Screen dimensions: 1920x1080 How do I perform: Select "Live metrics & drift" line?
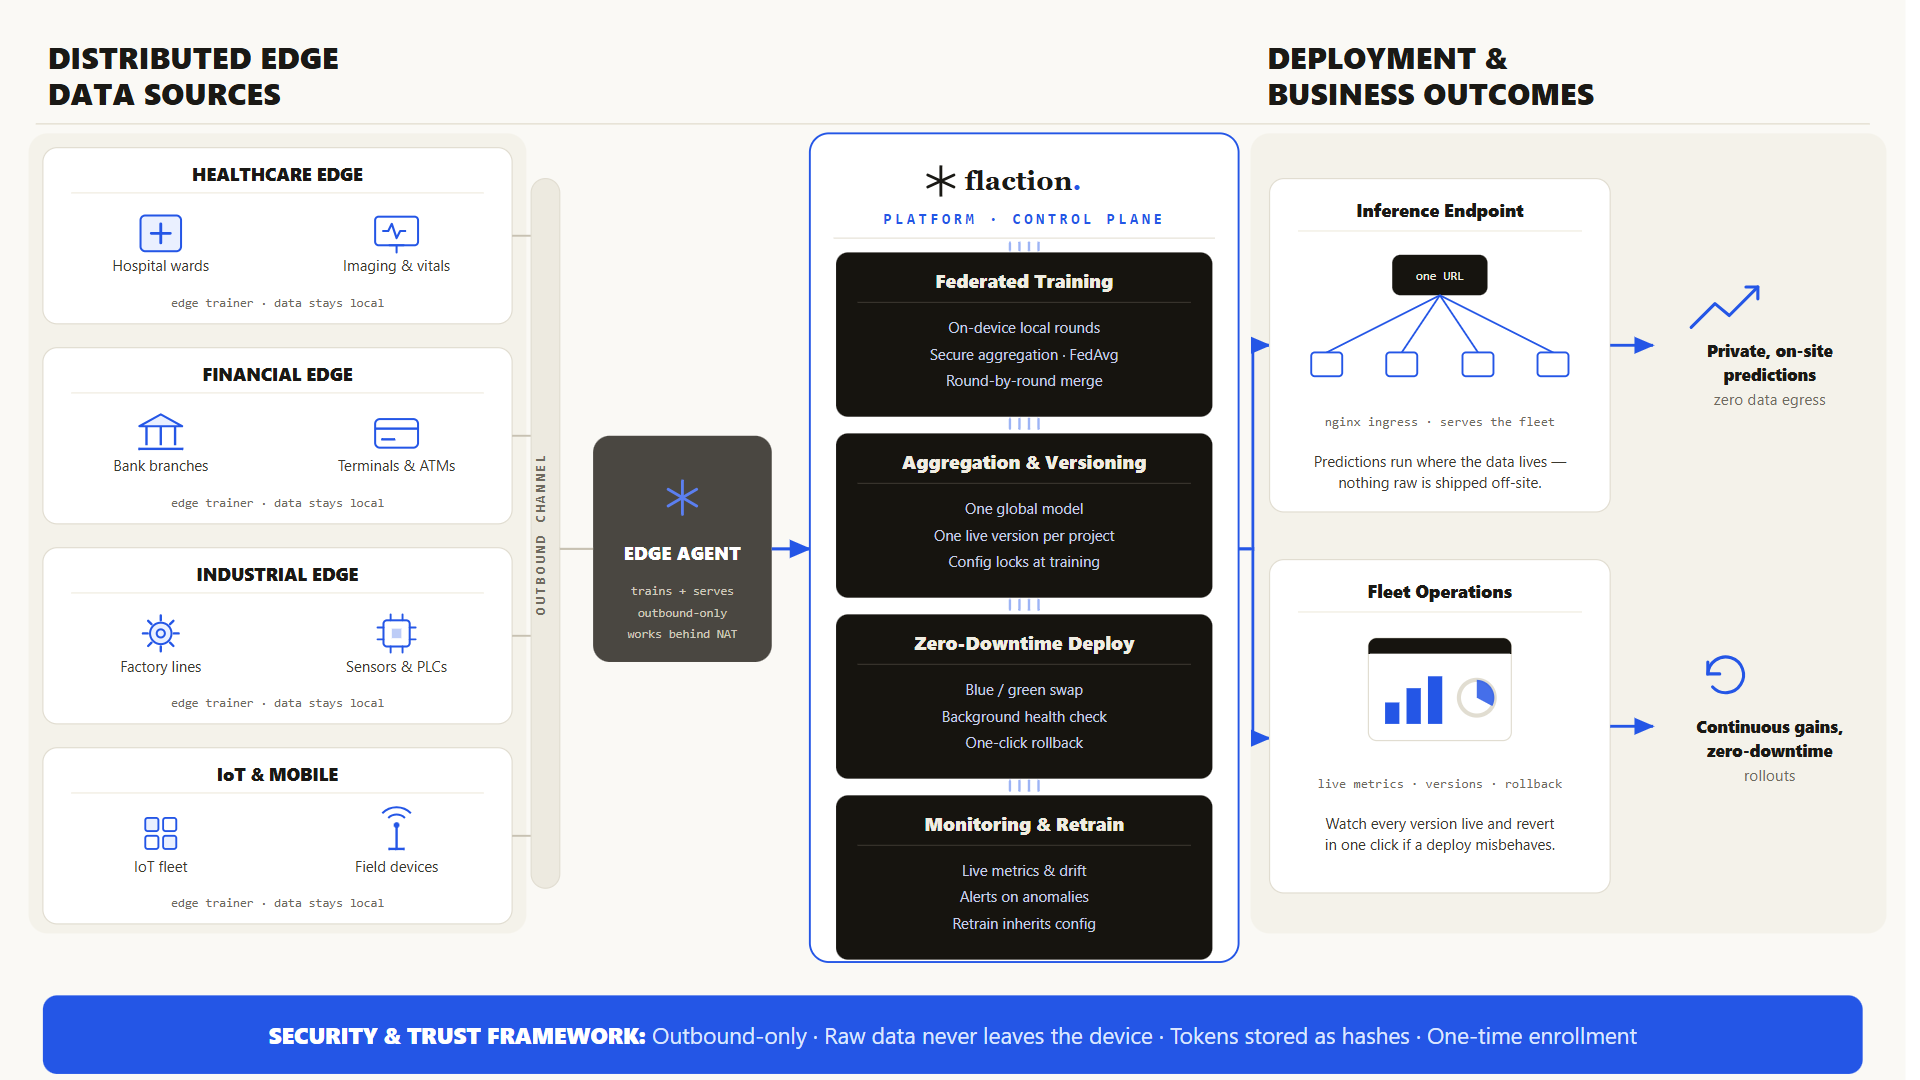(1024, 871)
